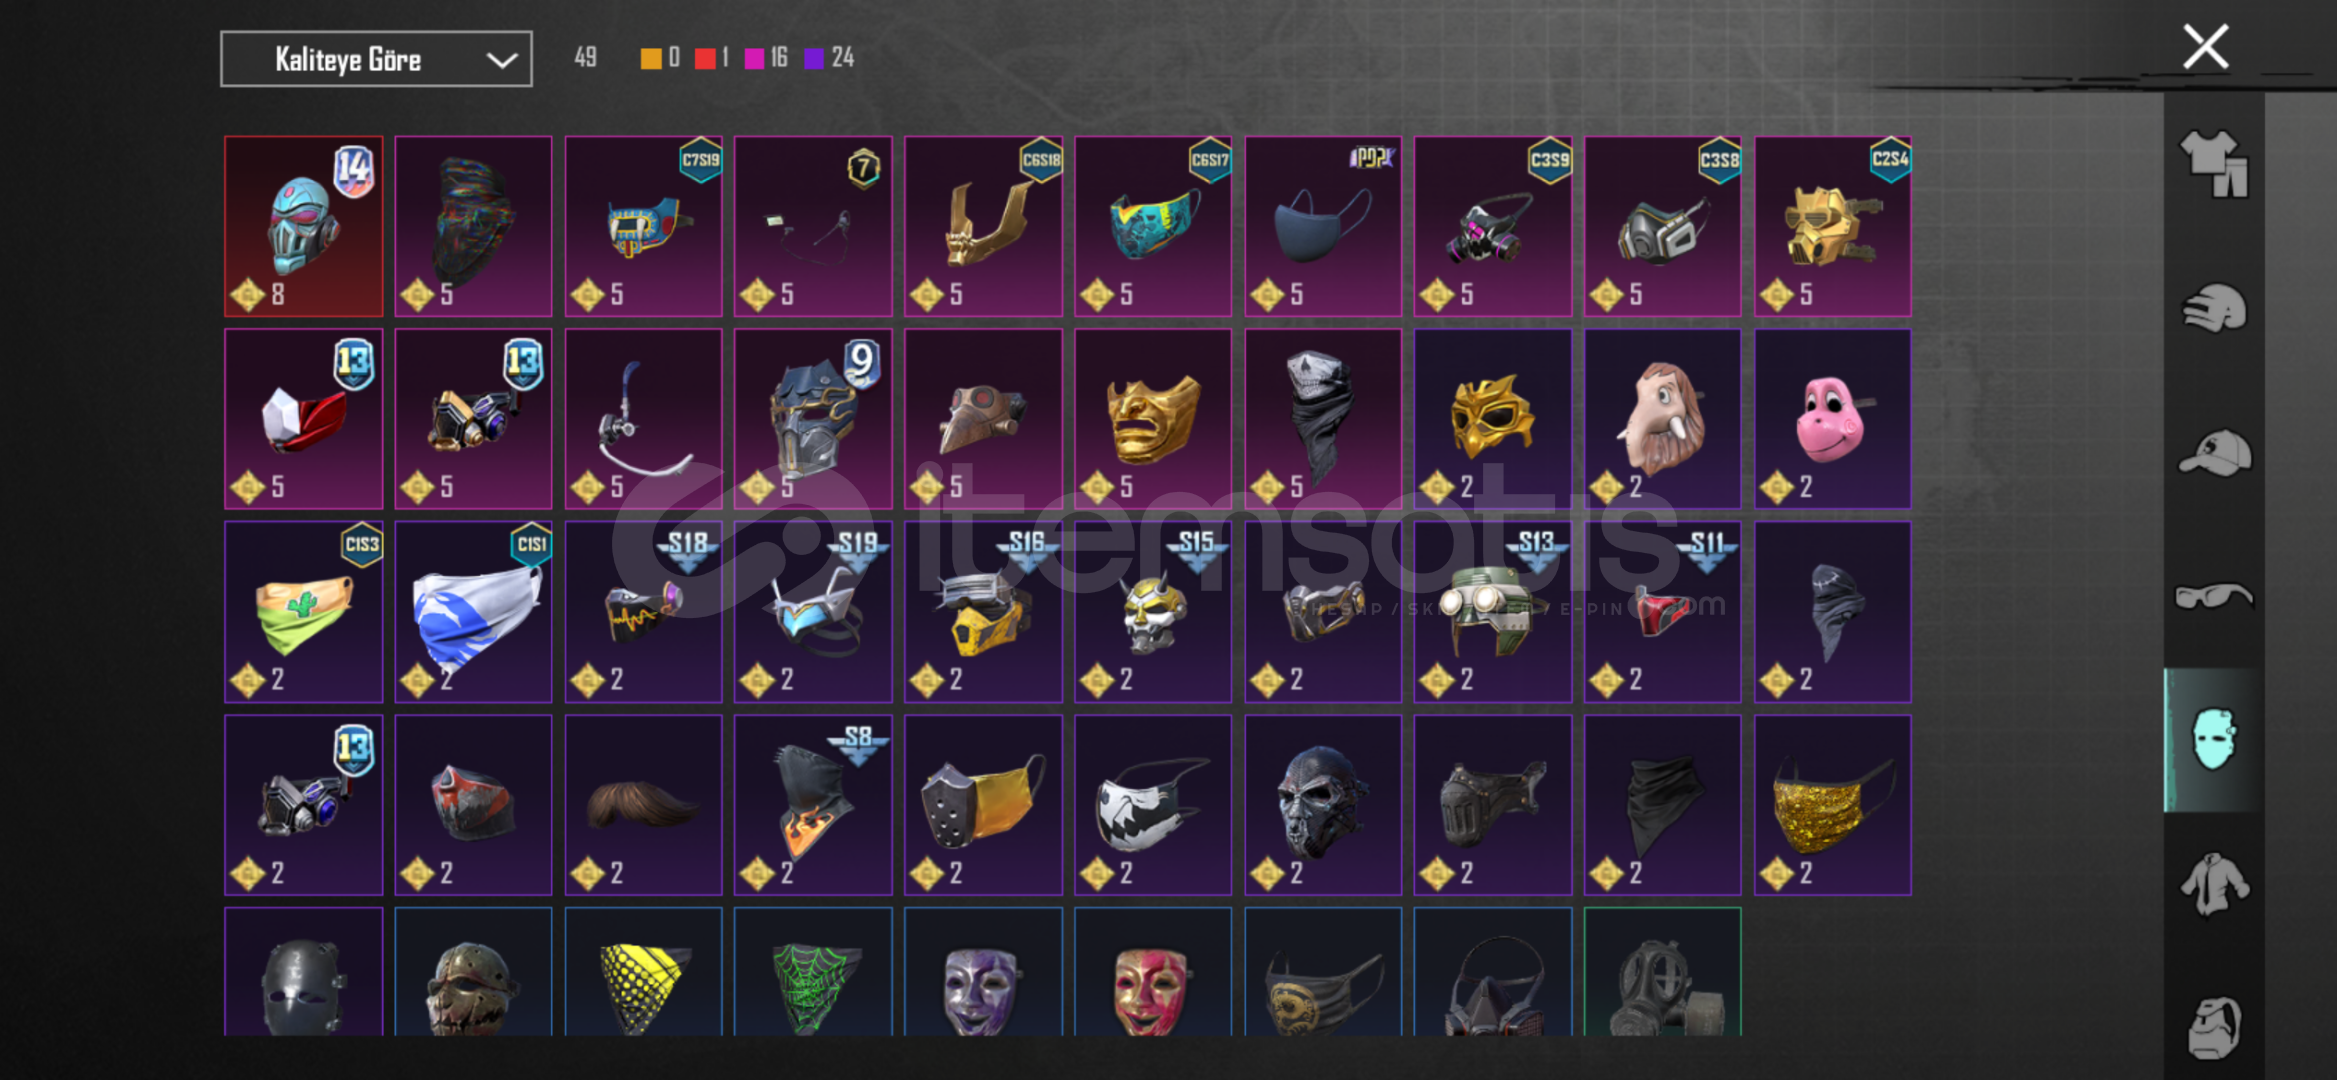Open the cap hat category
Screen dimensions: 2337x1080
2213,452
